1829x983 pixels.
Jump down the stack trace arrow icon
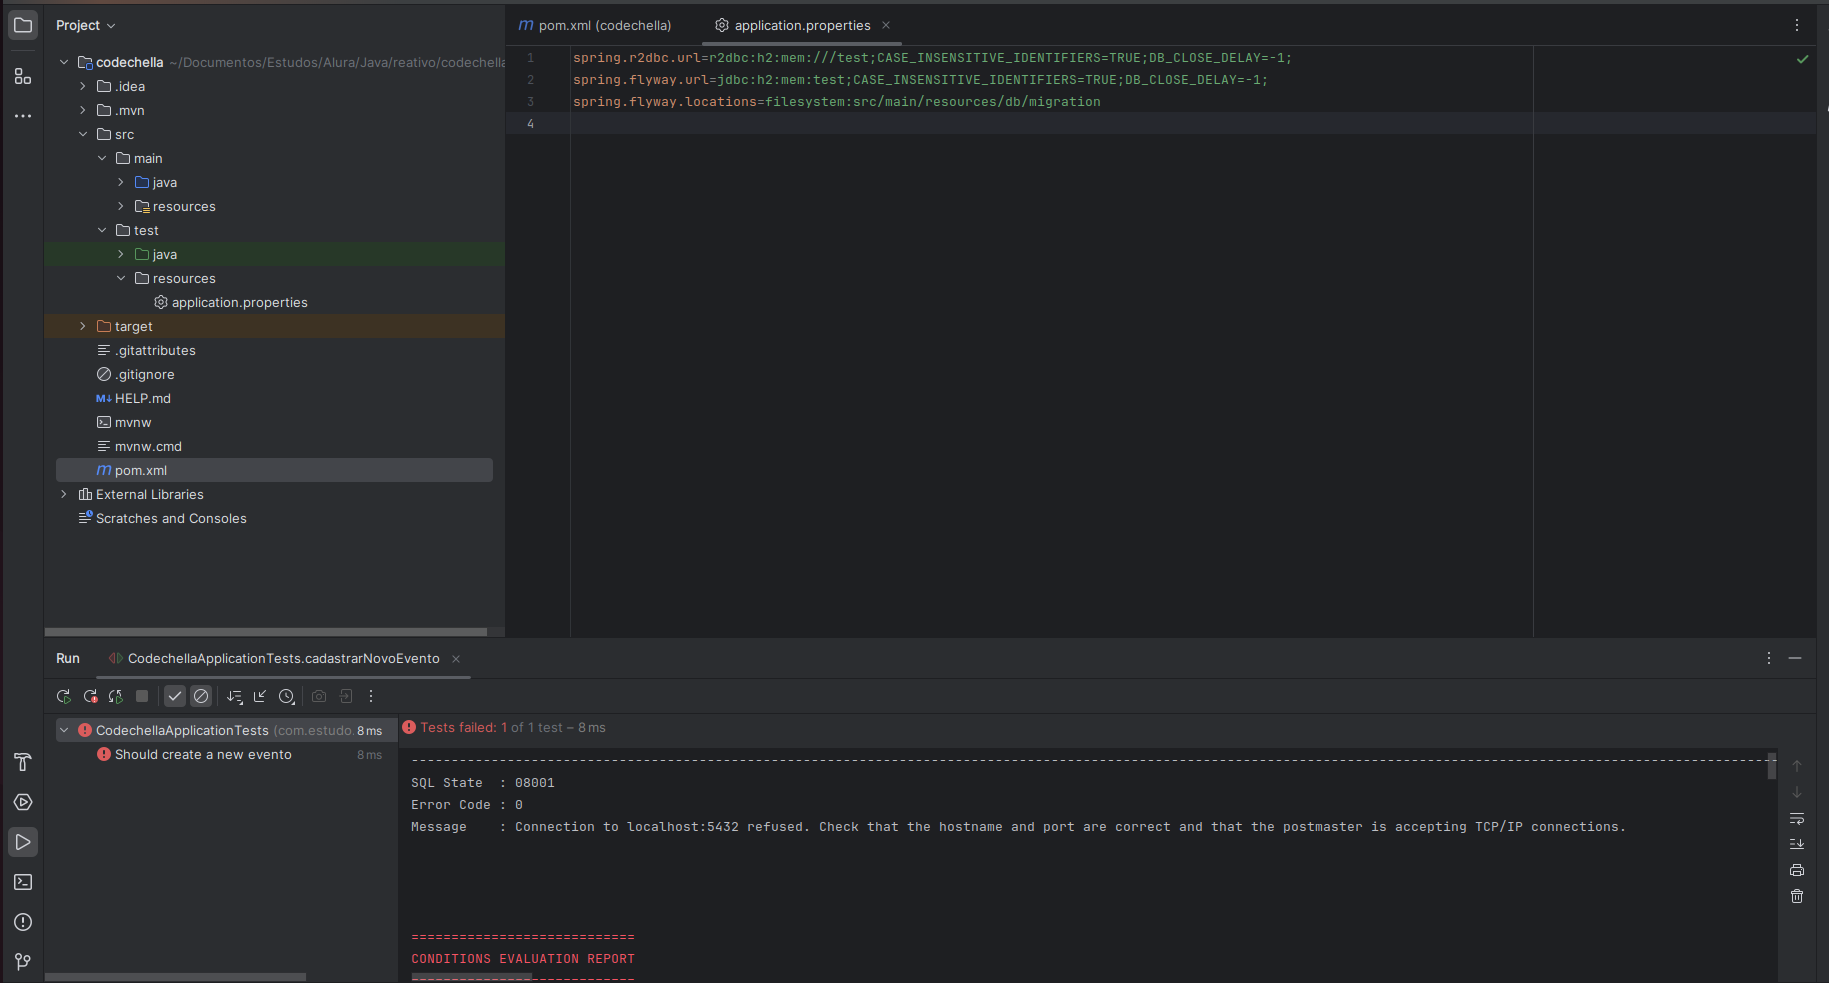click(1797, 792)
